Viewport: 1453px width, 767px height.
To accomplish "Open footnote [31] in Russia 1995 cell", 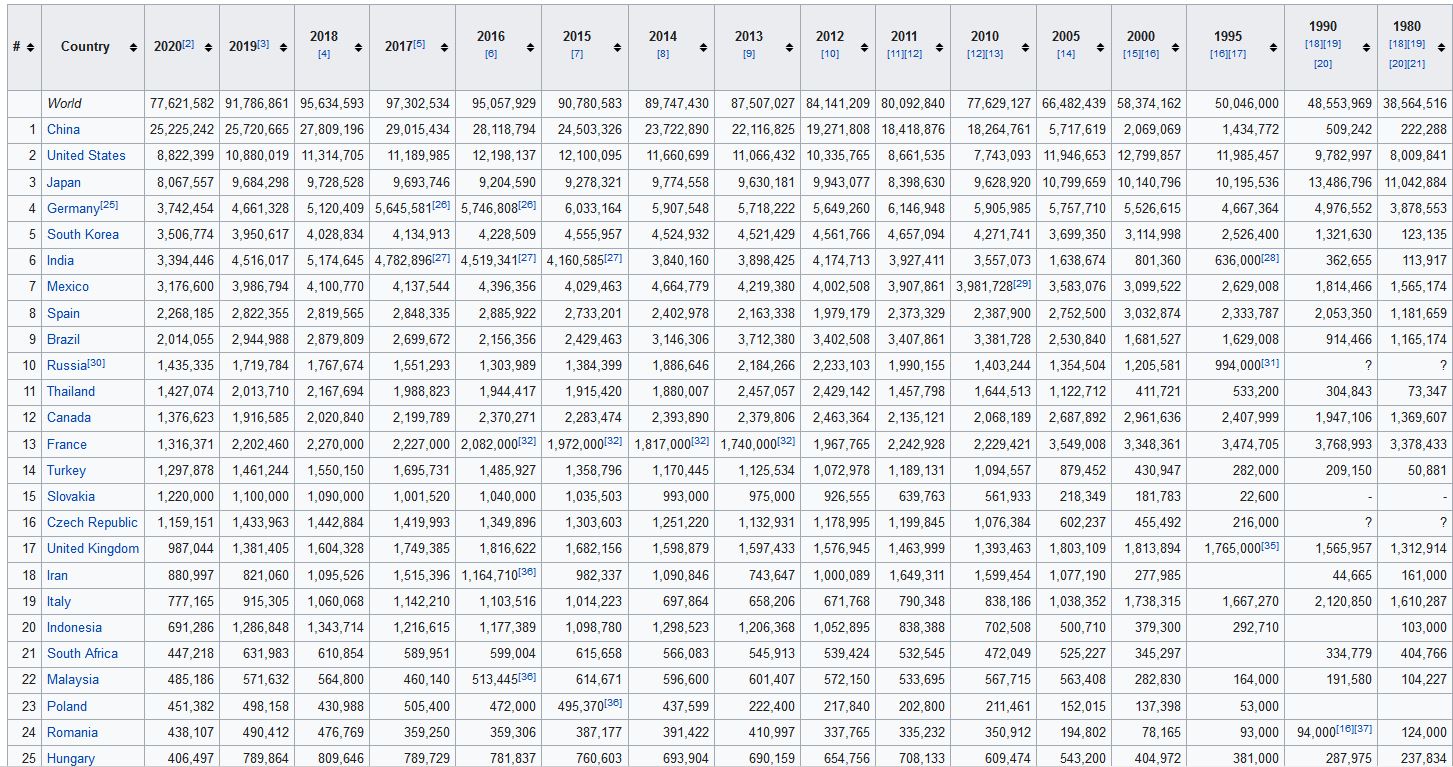I will point(1270,362).
